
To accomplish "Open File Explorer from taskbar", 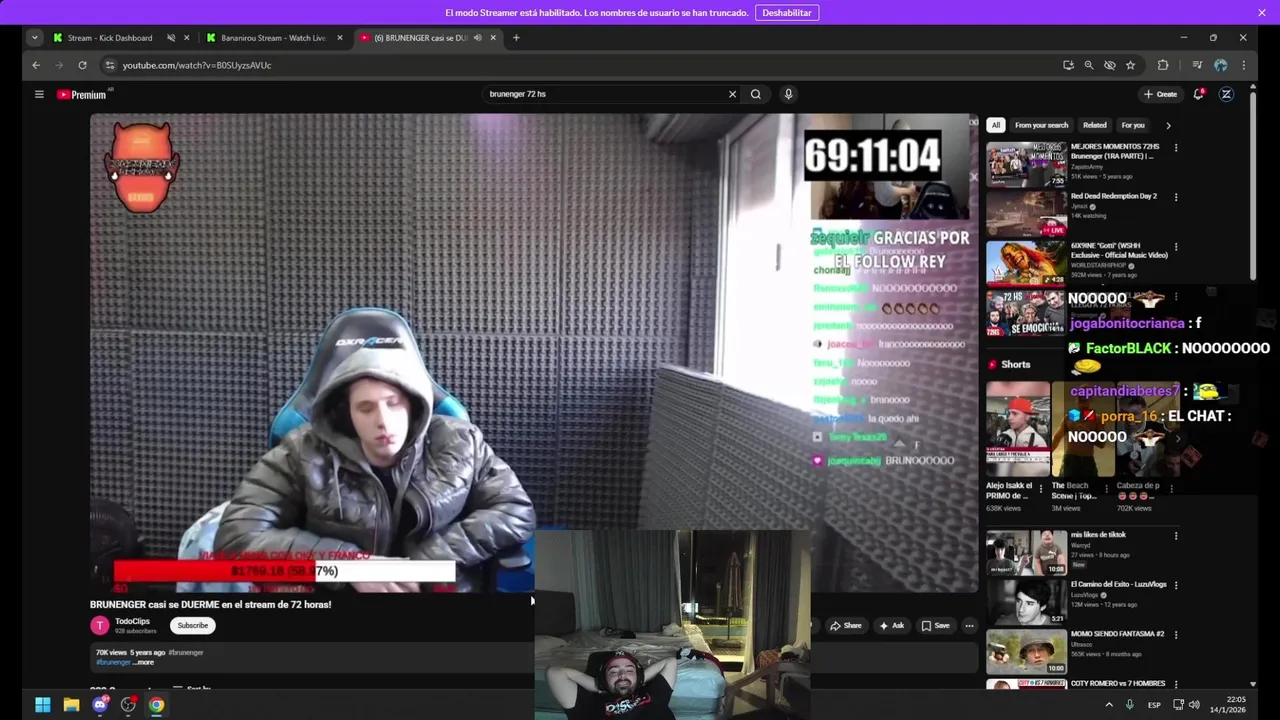I will click(x=71, y=705).
